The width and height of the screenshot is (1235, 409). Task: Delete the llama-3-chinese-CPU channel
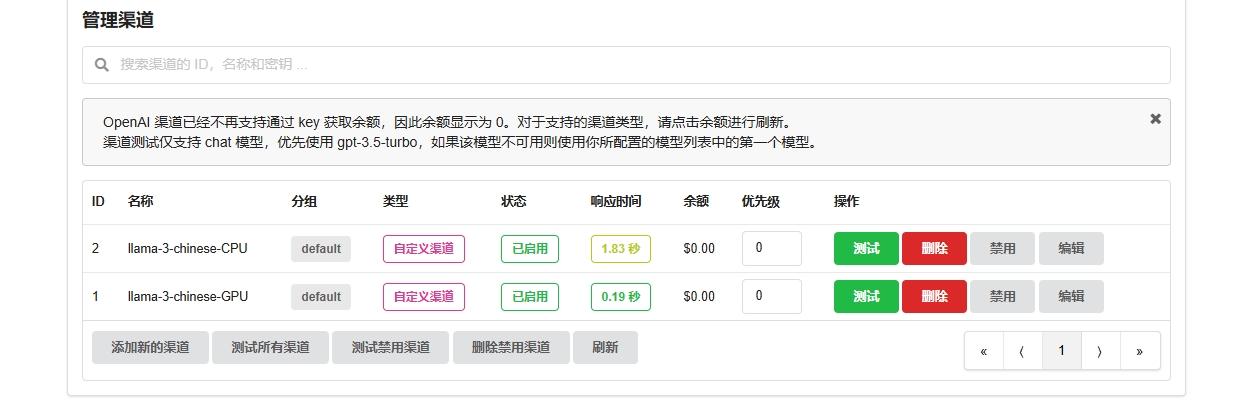point(934,249)
